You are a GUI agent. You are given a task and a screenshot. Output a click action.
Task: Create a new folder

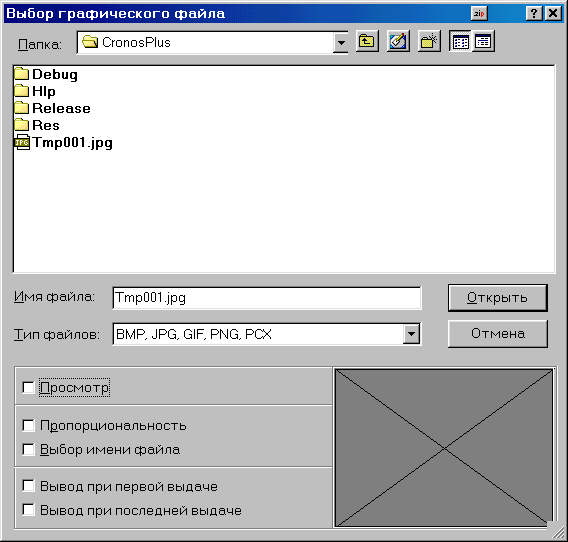(x=429, y=41)
